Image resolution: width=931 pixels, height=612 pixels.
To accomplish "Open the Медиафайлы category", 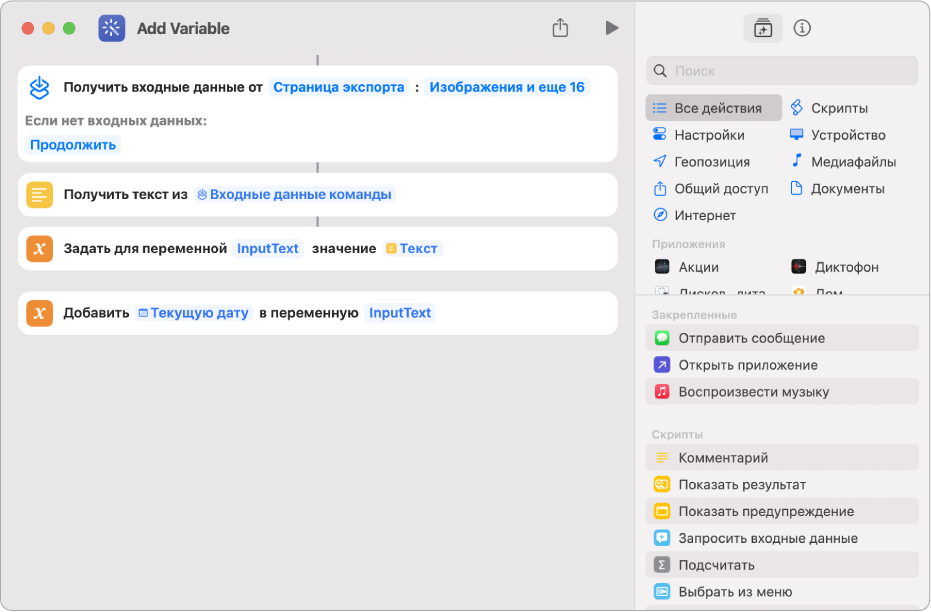I will pyautogui.click(x=843, y=161).
